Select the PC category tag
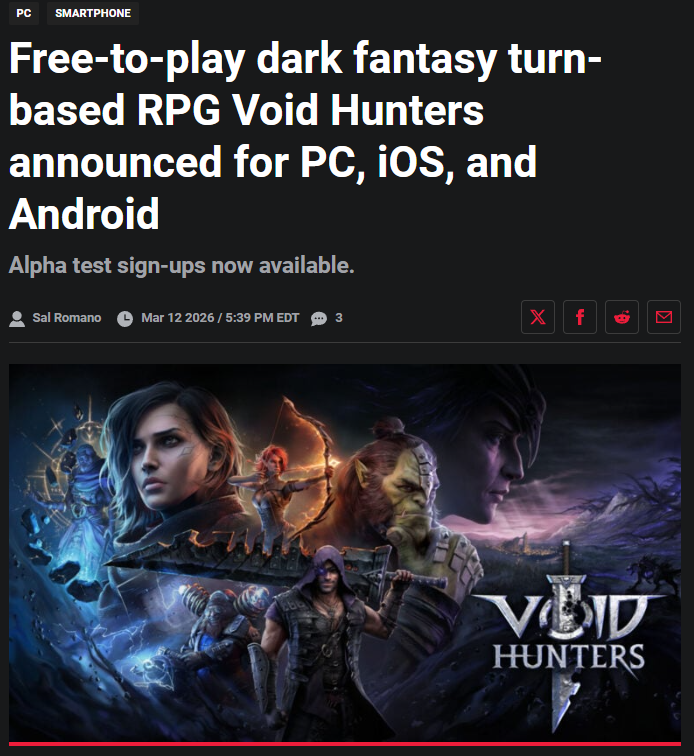Image resolution: width=694 pixels, height=756 pixels. point(24,13)
